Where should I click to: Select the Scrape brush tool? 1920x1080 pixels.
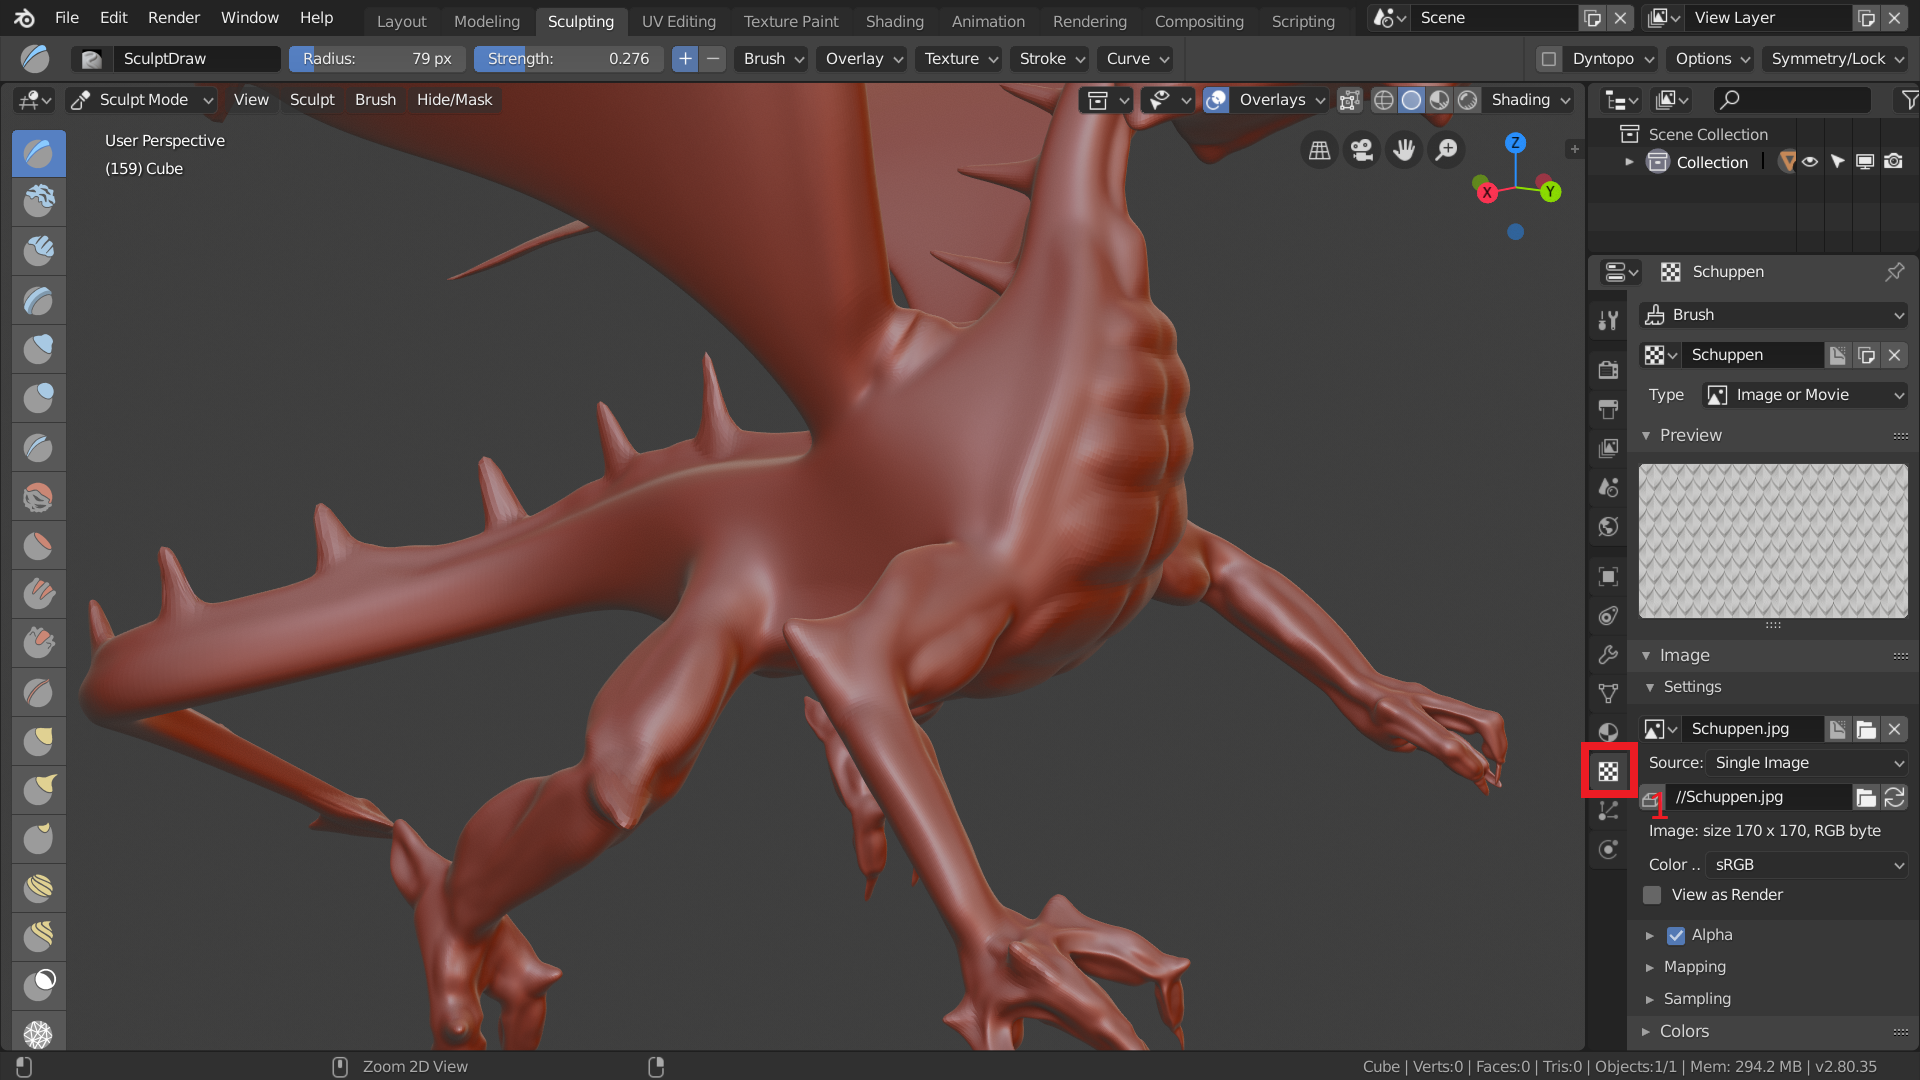(39, 643)
